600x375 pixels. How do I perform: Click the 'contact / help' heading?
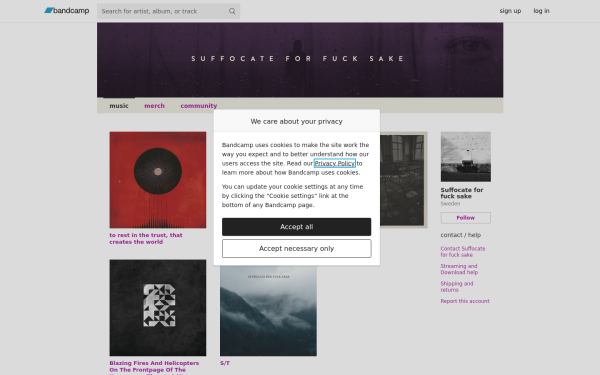coord(461,235)
